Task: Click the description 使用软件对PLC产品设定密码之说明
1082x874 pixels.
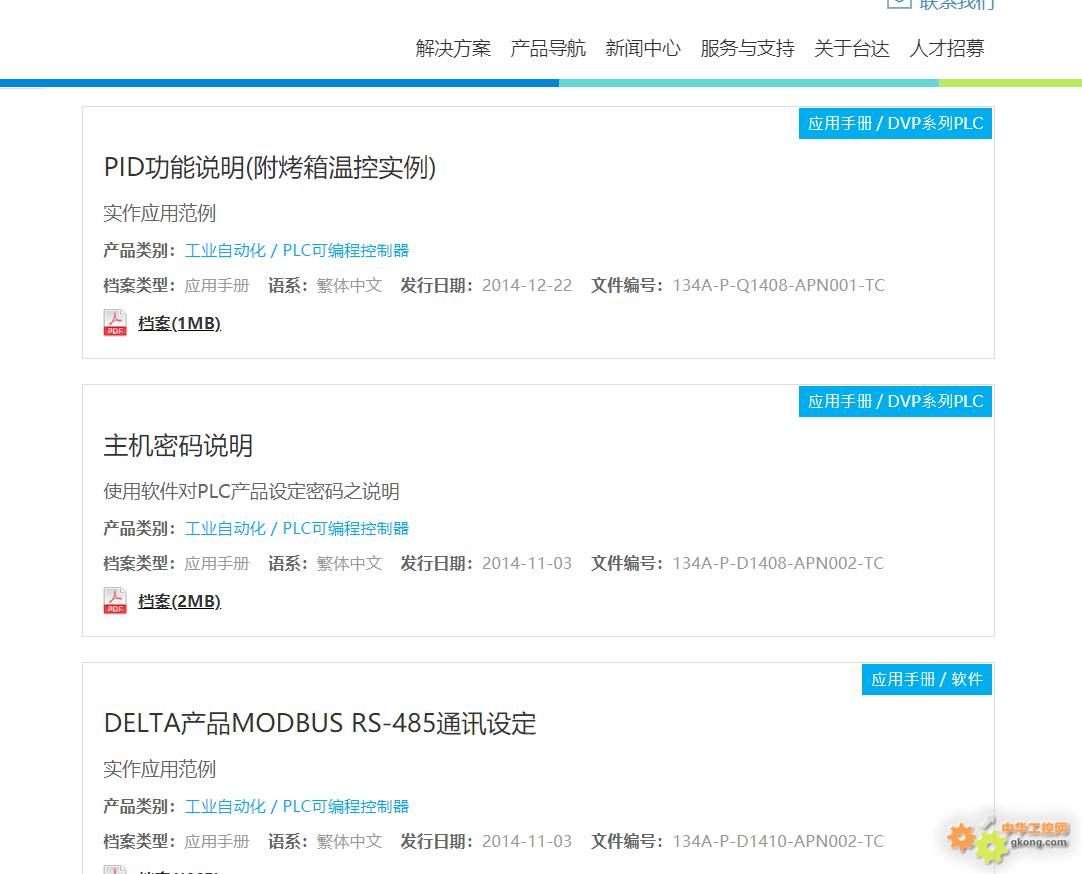Action: (251, 491)
